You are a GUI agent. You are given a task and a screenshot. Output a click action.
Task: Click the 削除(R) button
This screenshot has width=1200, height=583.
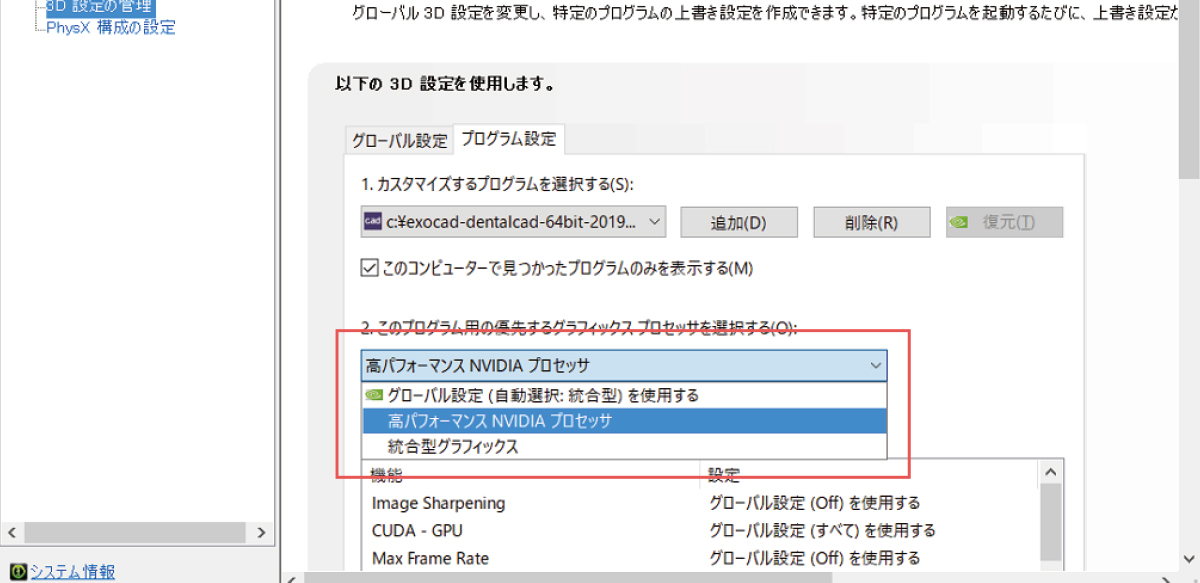[x=871, y=222]
